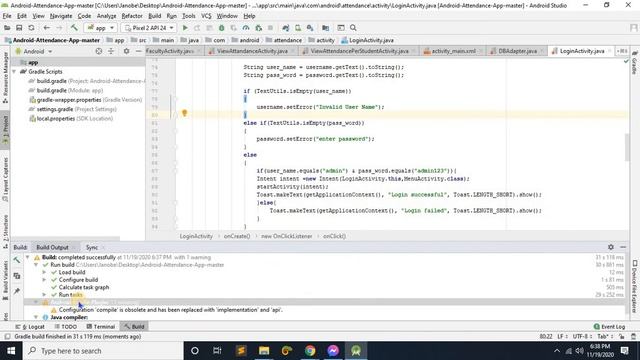Image resolution: width=640 pixels, height=360 pixels.
Task: Open the VCS menu
Action: click(206, 16)
